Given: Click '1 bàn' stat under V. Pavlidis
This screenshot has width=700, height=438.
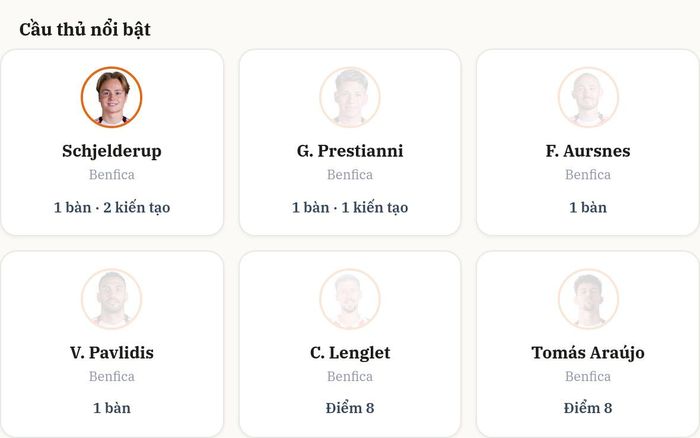Looking at the screenshot, I should [x=112, y=408].
